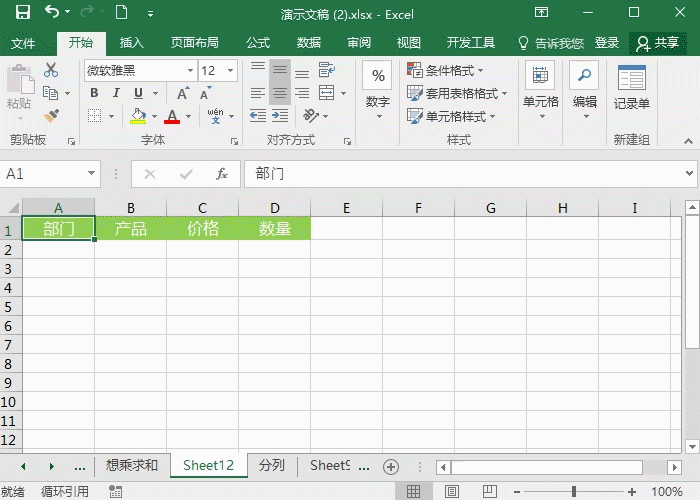Click cell D1 containing 数量
Viewport: 700px width, 500px height.
274,229
